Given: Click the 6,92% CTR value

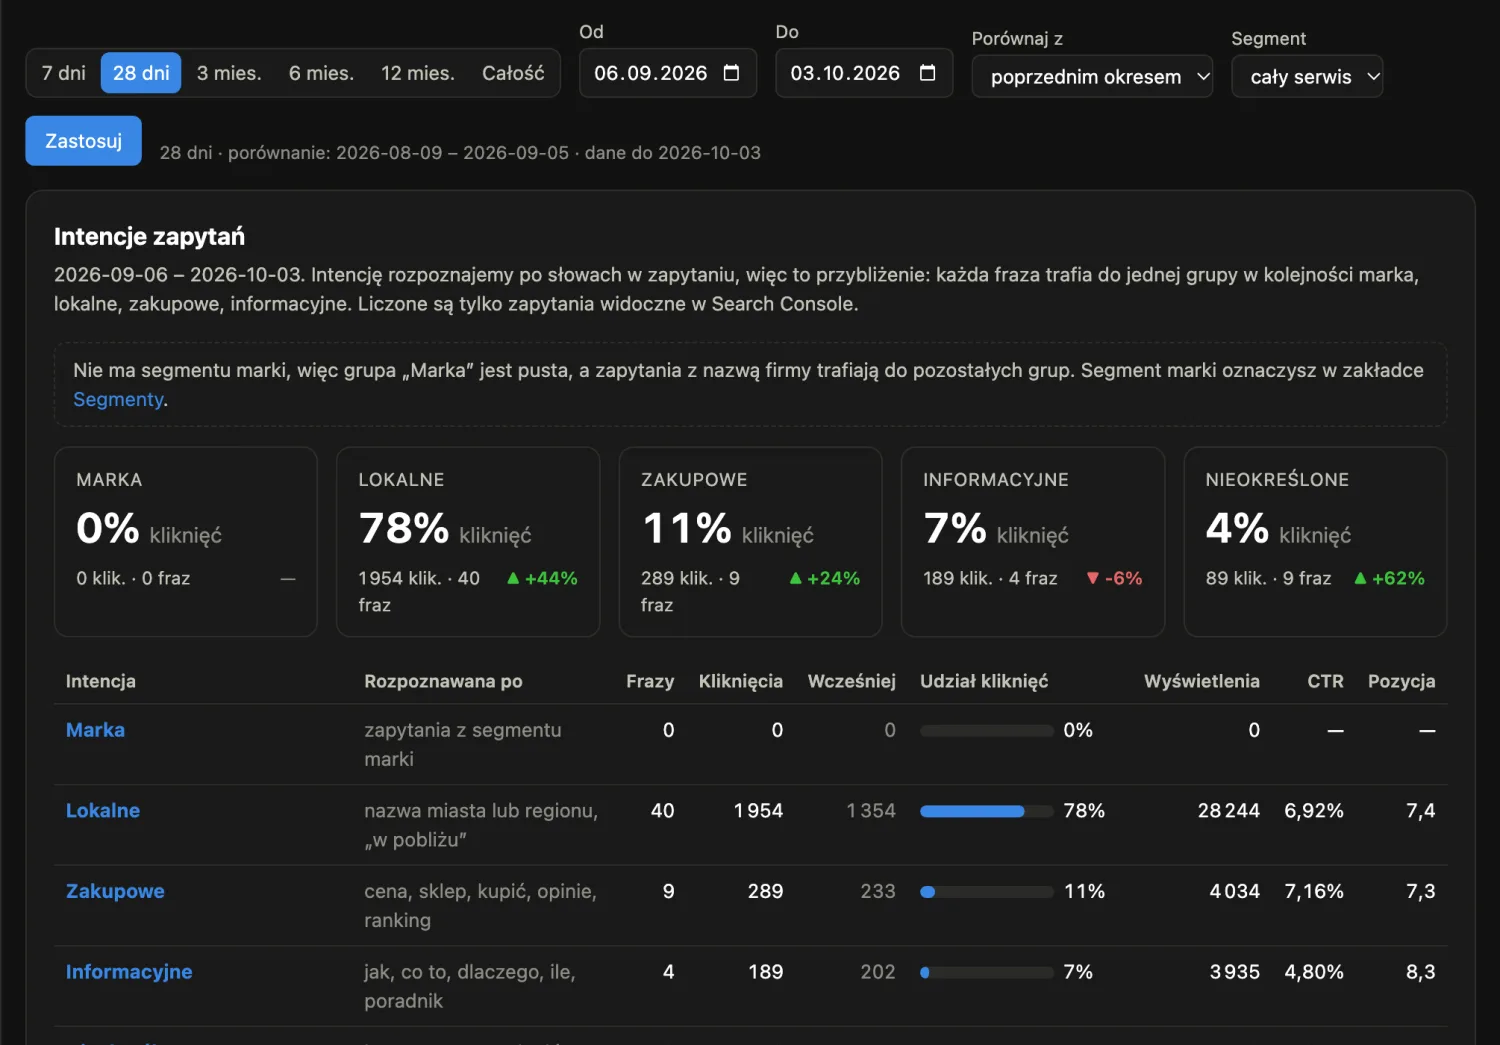Looking at the screenshot, I should (1314, 811).
